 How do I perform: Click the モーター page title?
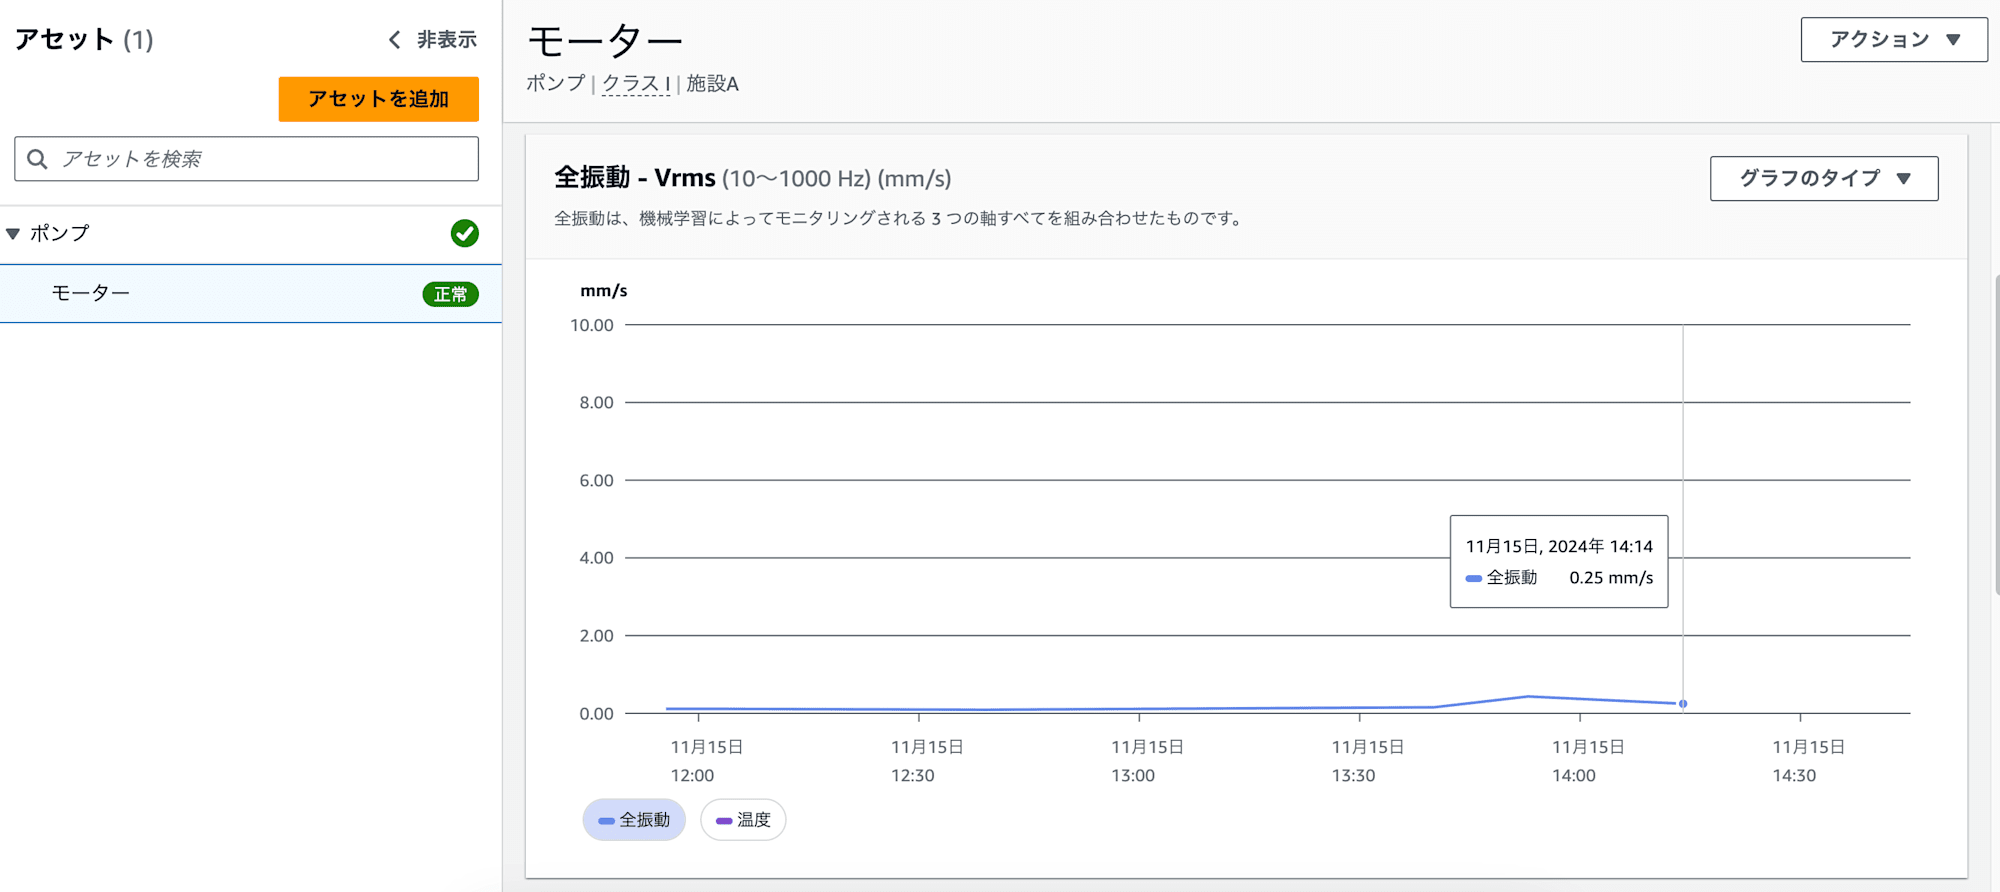[x=604, y=42]
